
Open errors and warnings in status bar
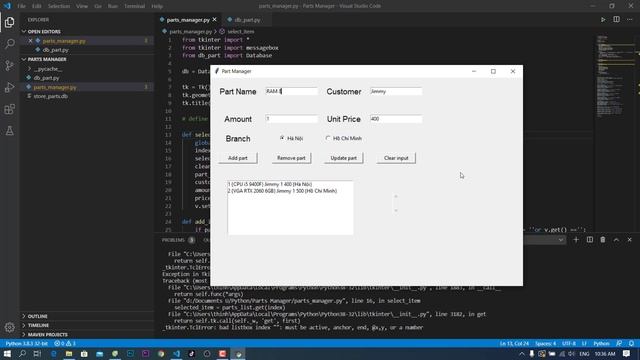[65, 343]
